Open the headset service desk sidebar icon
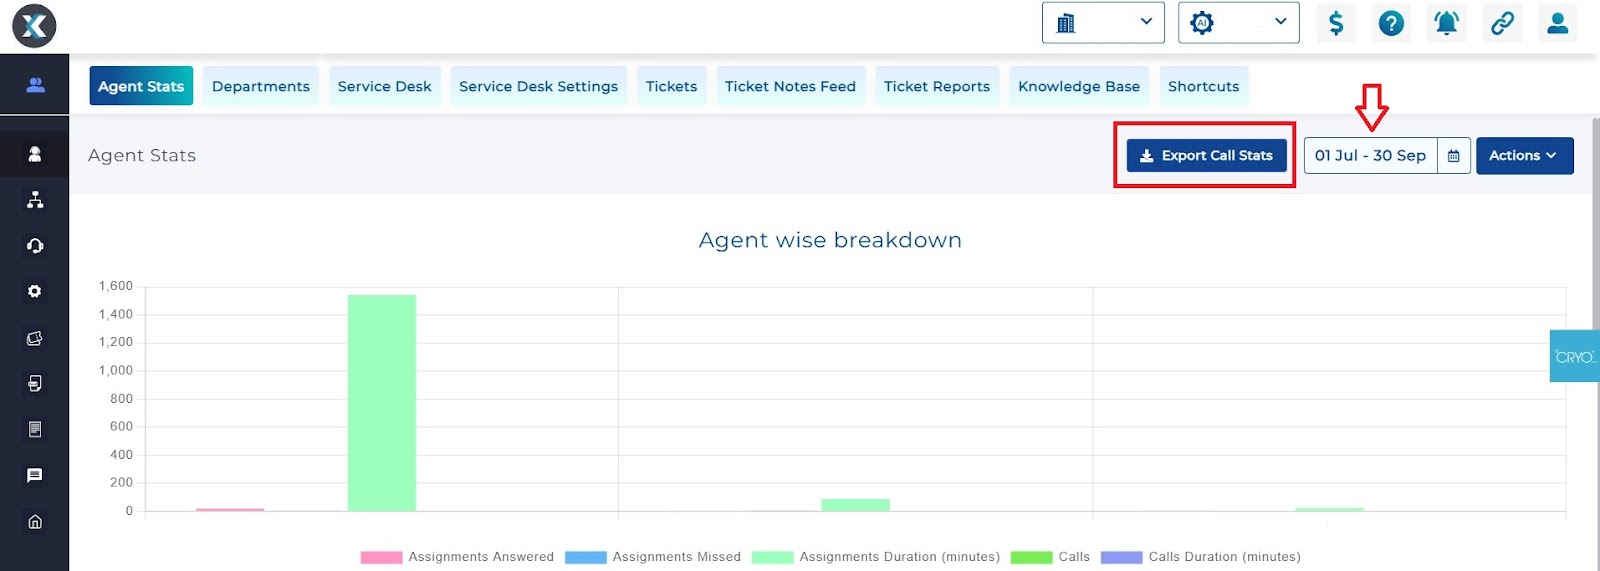1600x571 pixels. tap(35, 246)
